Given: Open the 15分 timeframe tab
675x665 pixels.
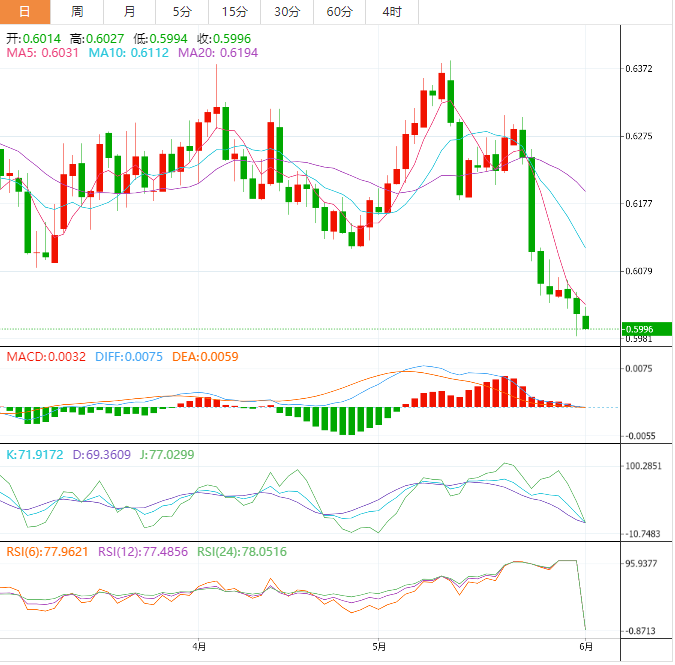Looking at the screenshot, I should point(234,12).
